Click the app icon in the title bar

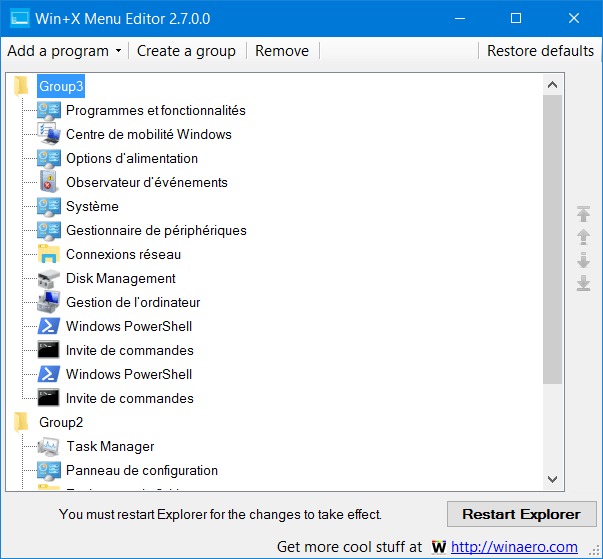(x=20, y=18)
